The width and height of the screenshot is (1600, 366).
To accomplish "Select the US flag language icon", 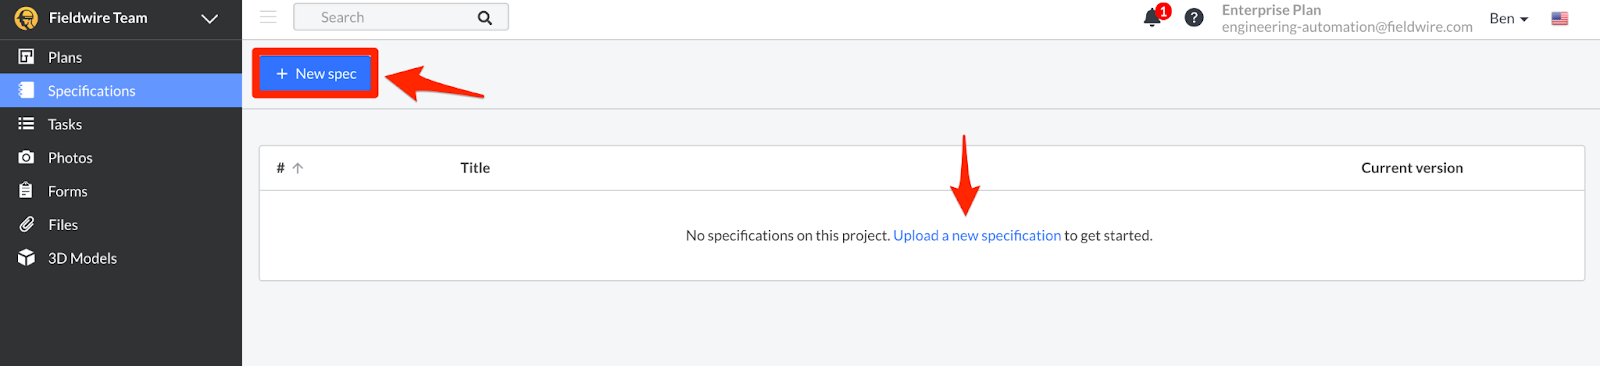I will pos(1560,19).
